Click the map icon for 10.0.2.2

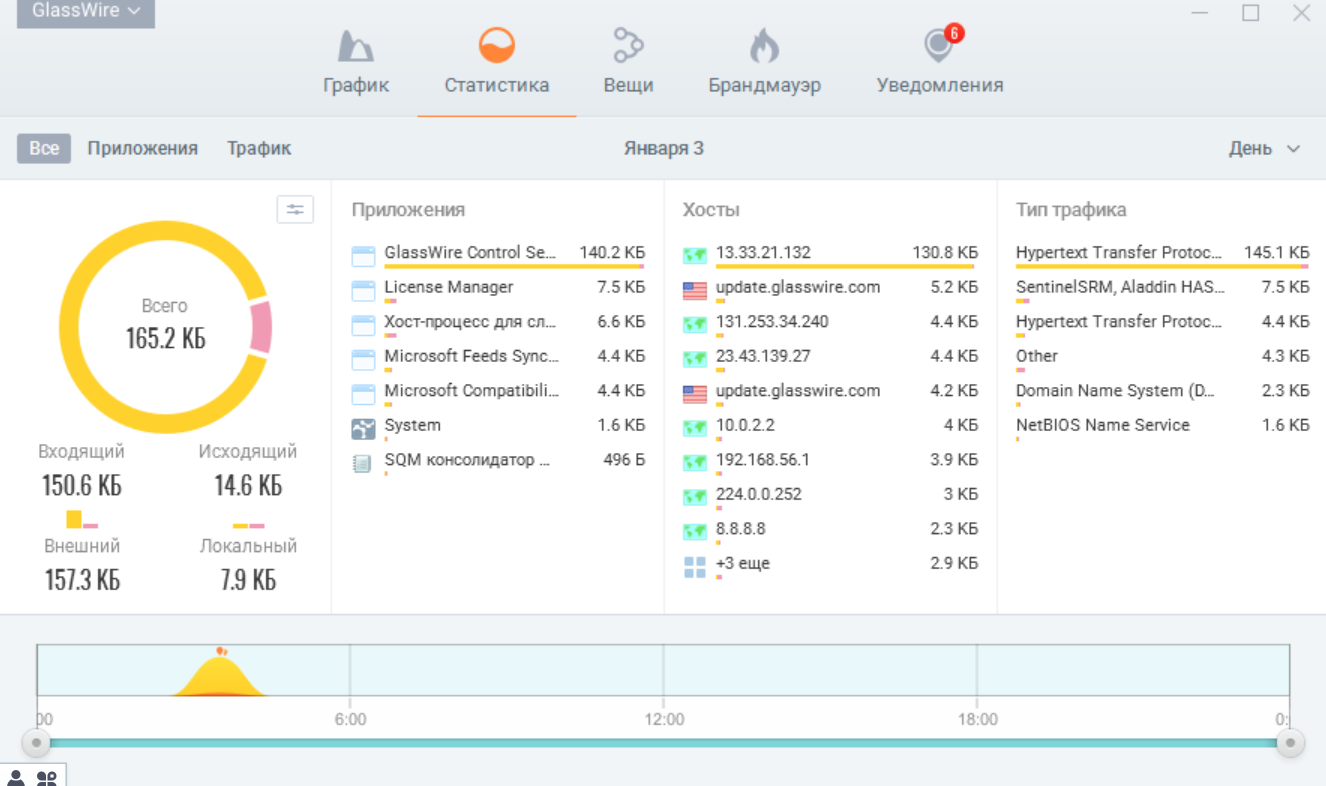(x=695, y=428)
